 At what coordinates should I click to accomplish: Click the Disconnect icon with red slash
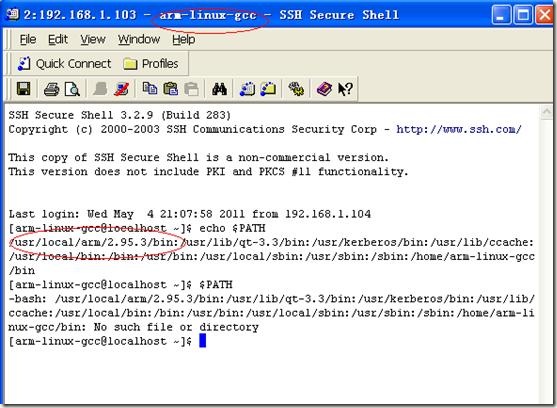(121, 89)
